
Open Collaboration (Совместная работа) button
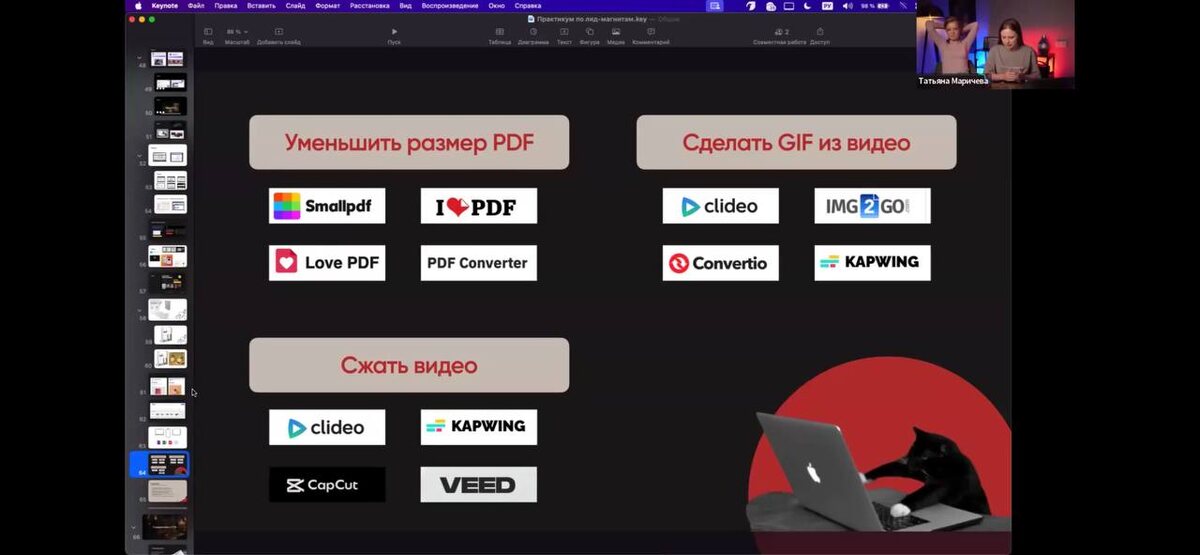click(782, 36)
